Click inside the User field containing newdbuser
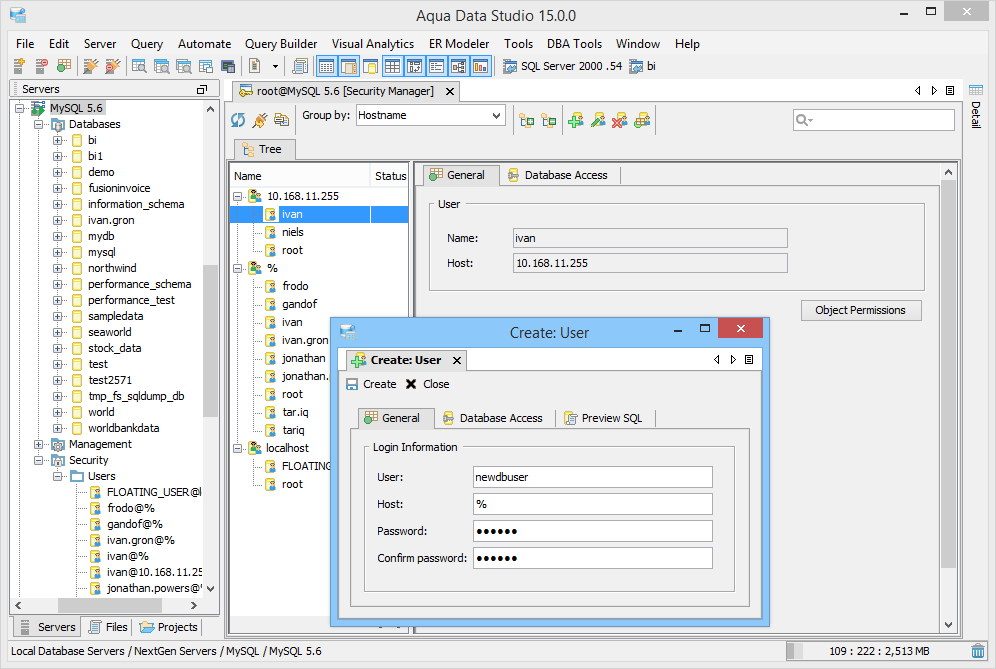 (x=593, y=477)
